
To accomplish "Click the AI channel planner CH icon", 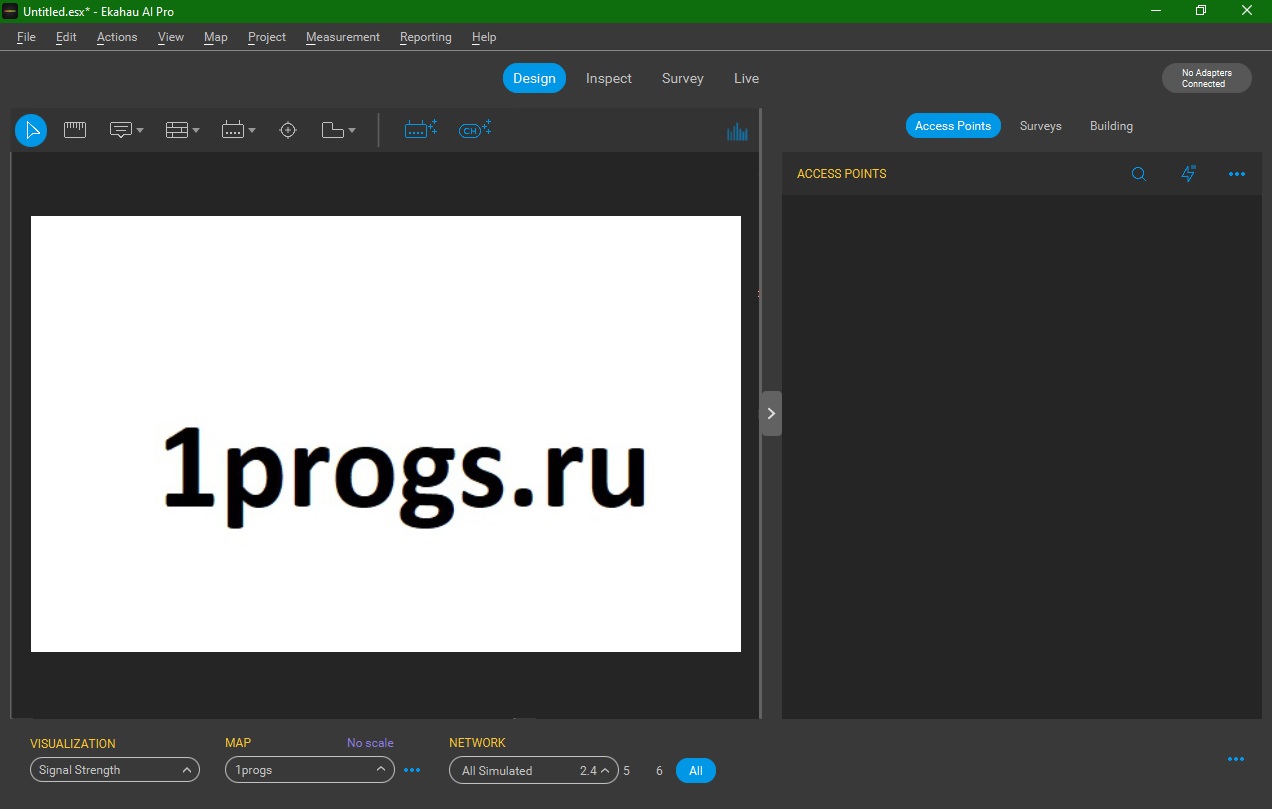I will pos(474,129).
